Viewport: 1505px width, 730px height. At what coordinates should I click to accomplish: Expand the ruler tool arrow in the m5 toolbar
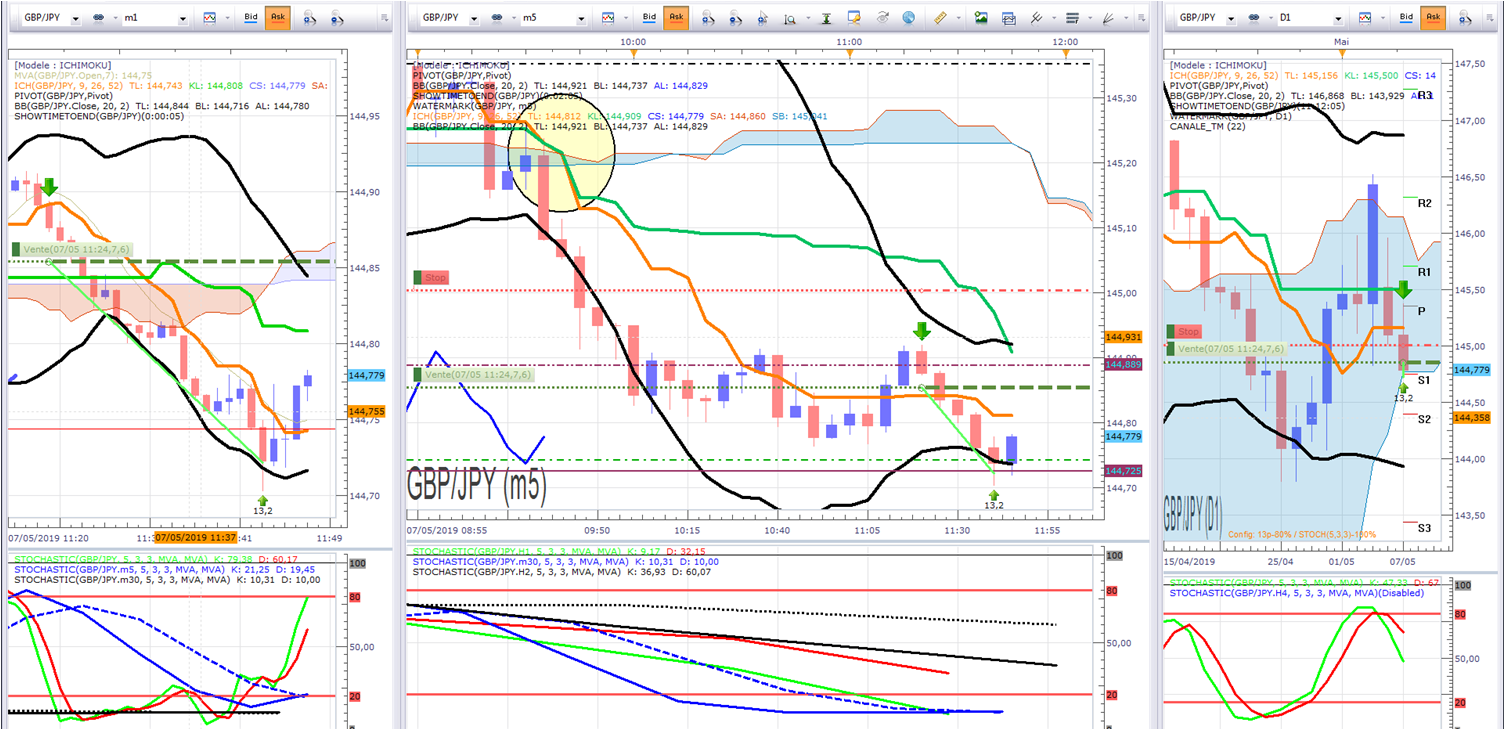[x=959, y=18]
